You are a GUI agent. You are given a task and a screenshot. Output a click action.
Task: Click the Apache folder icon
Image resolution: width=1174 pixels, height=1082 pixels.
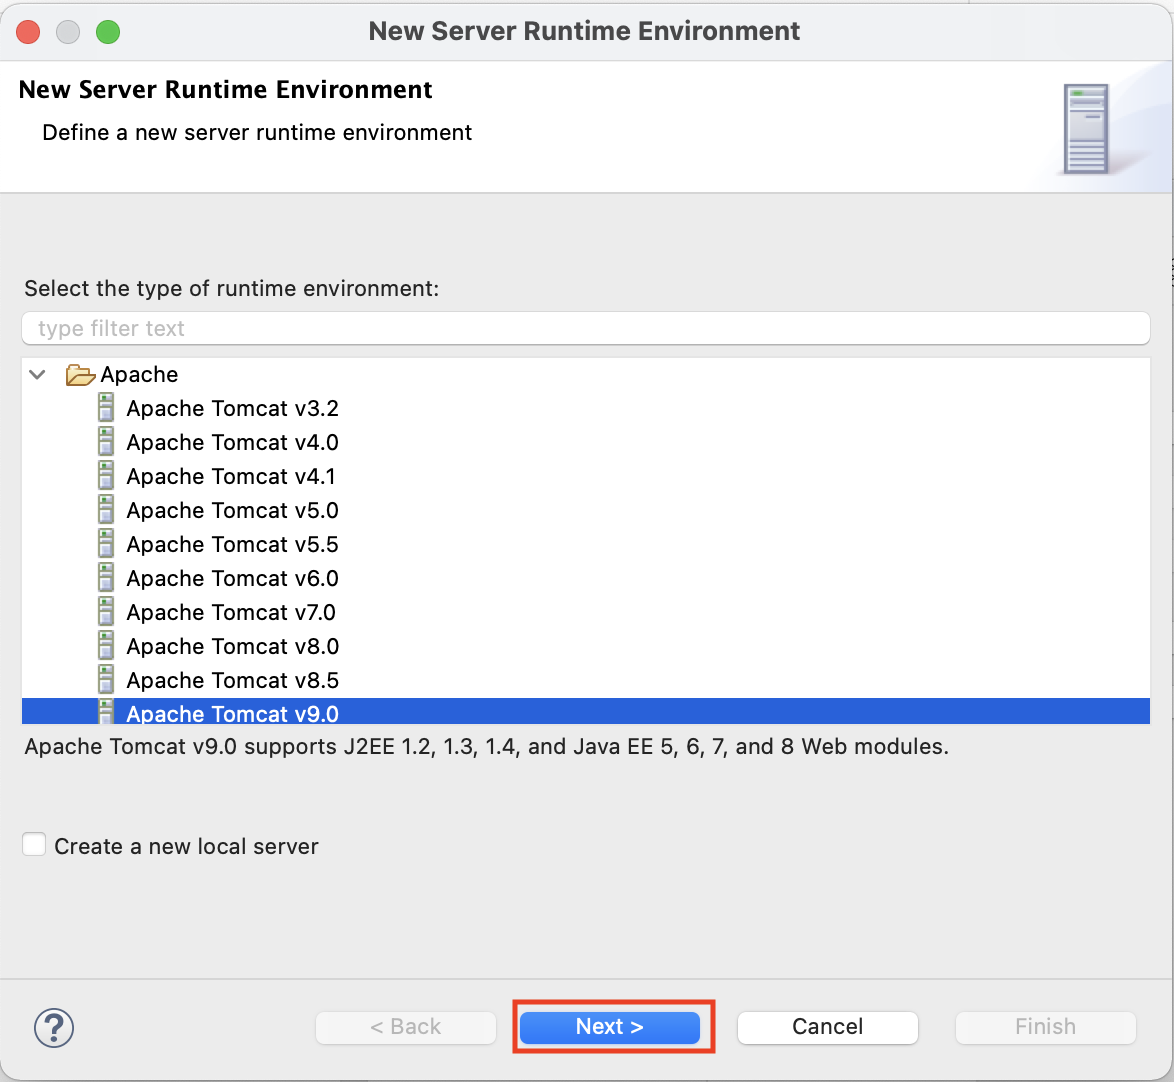[80, 374]
